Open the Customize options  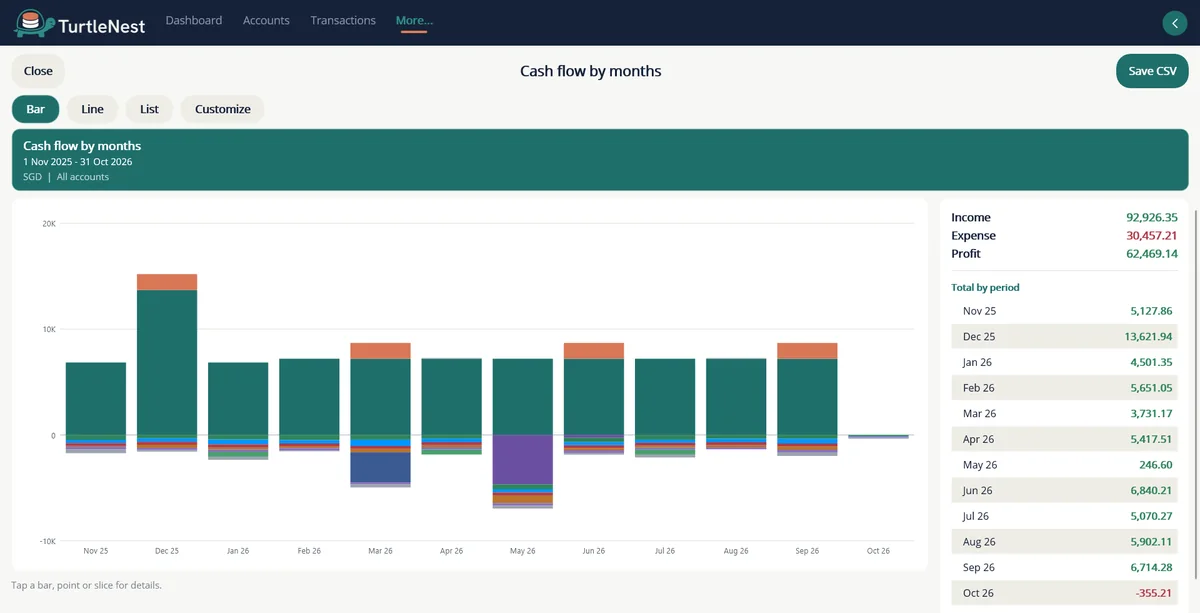pos(223,109)
